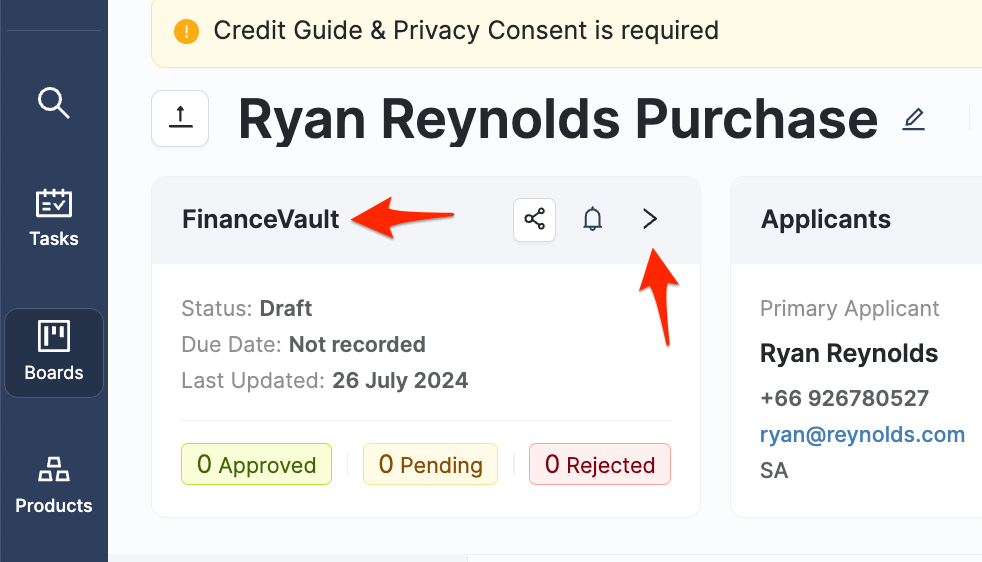Screen dimensions: 982x562
Task: Click the orange warning icon in banner
Action: coord(187,31)
